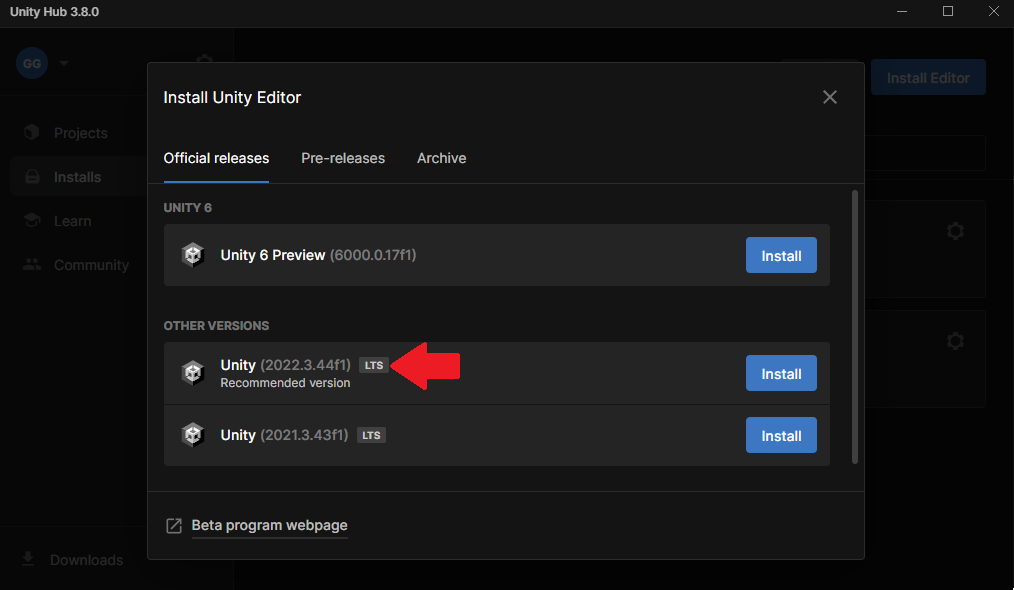The image size is (1014, 590).
Task: Open the Beta program webpage link
Action: tap(269, 525)
